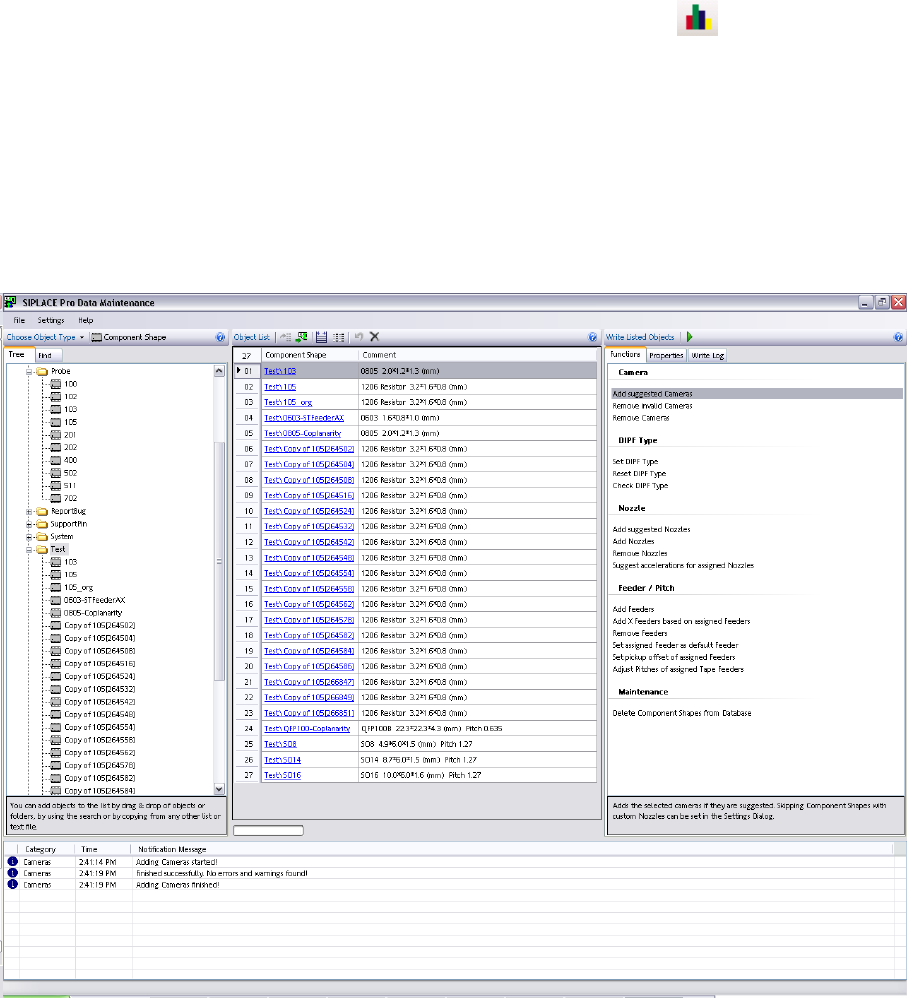This screenshot has height=998, width=907.
Task: Click the black X delete icon in Object List toolbar
Action: tap(375, 337)
